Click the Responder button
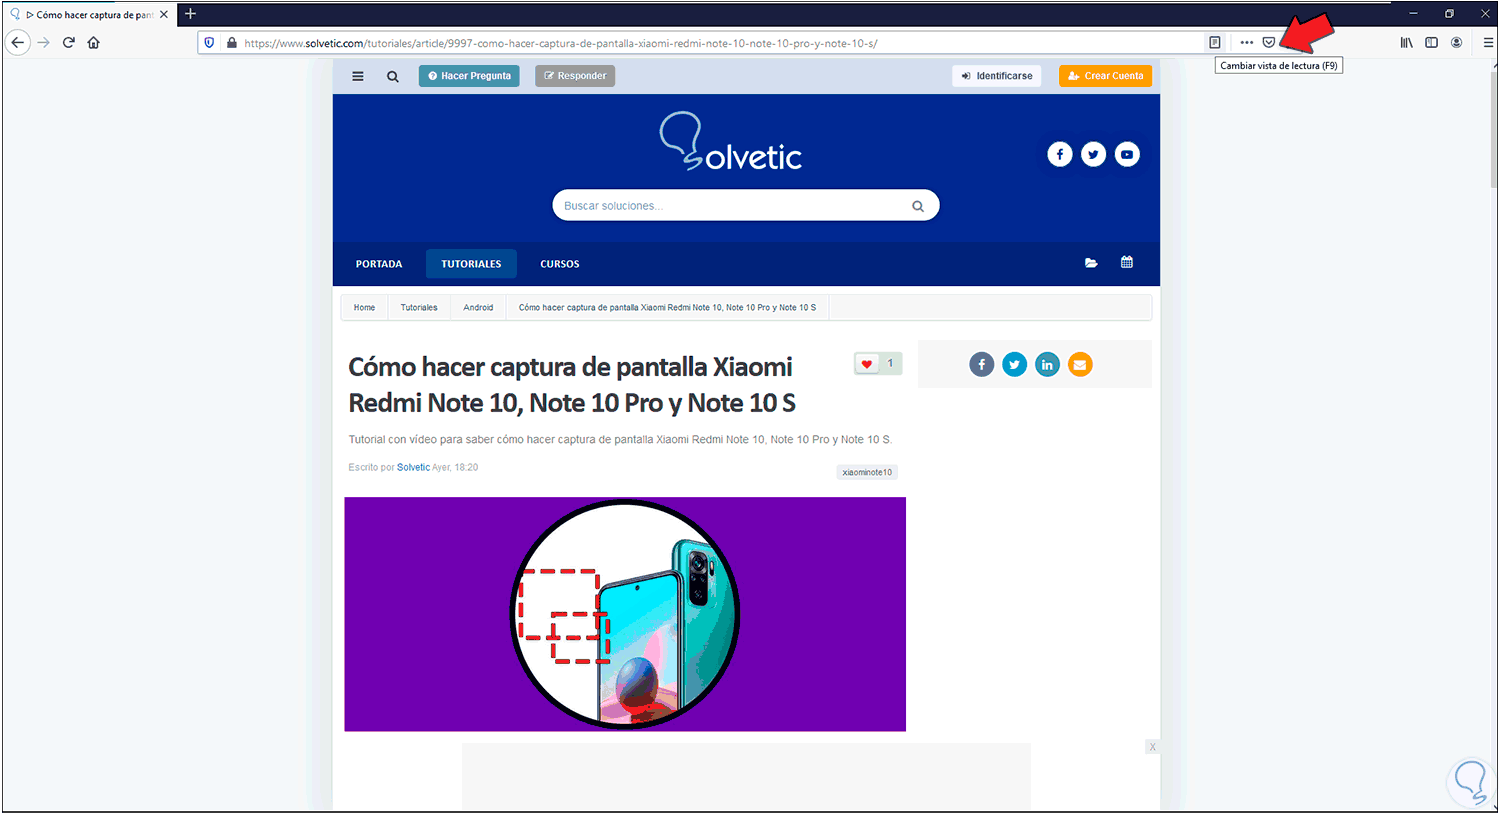 coord(575,76)
